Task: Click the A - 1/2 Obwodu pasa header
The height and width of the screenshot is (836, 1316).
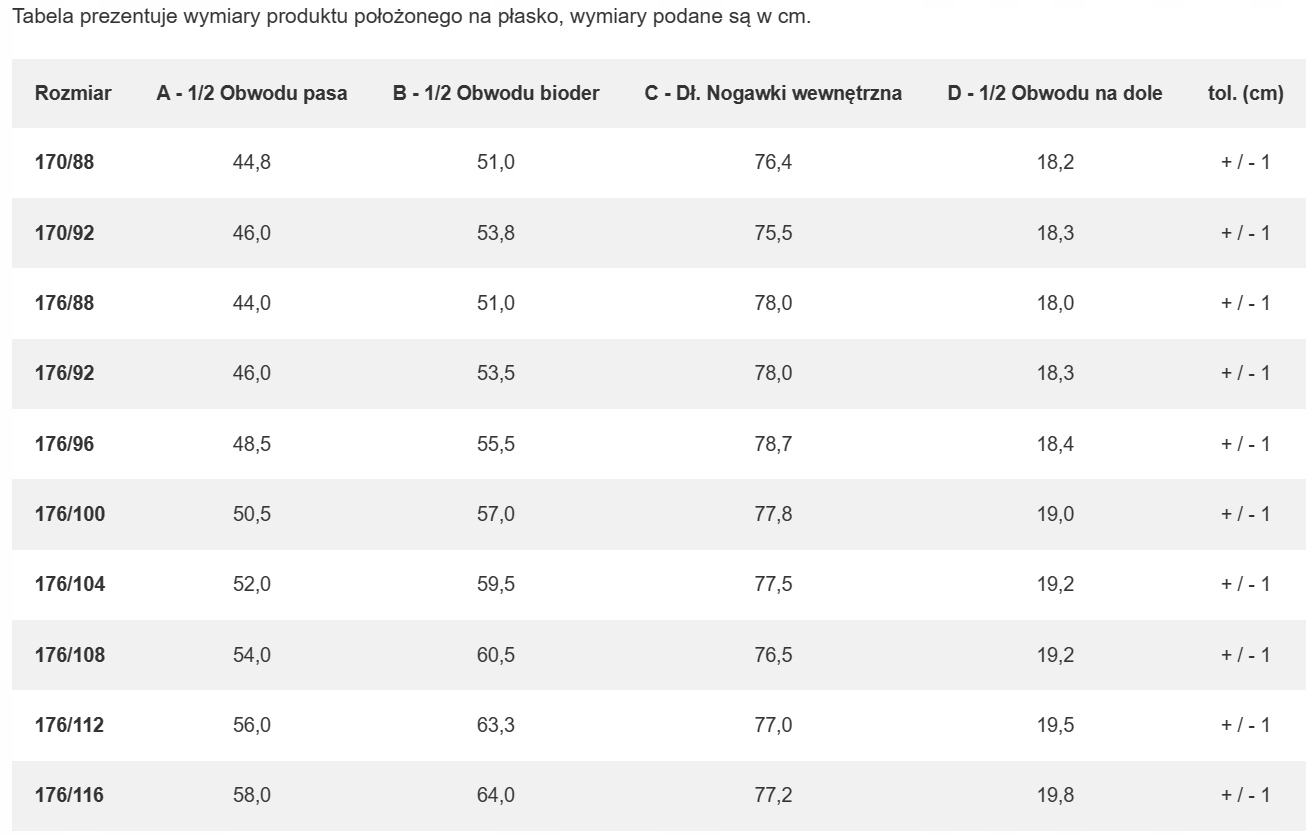Action: pos(252,94)
